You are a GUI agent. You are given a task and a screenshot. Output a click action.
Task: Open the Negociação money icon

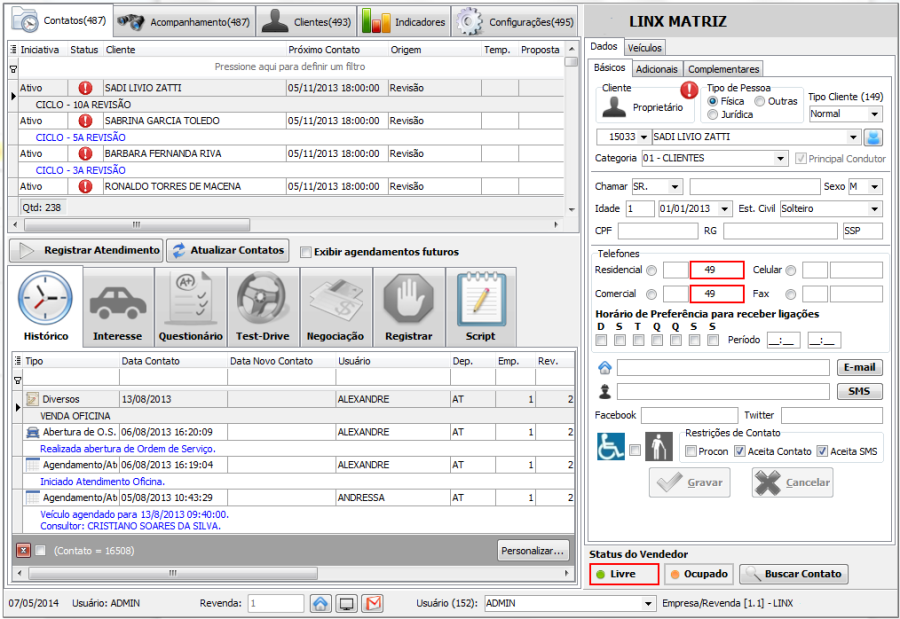click(x=335, y=301)
